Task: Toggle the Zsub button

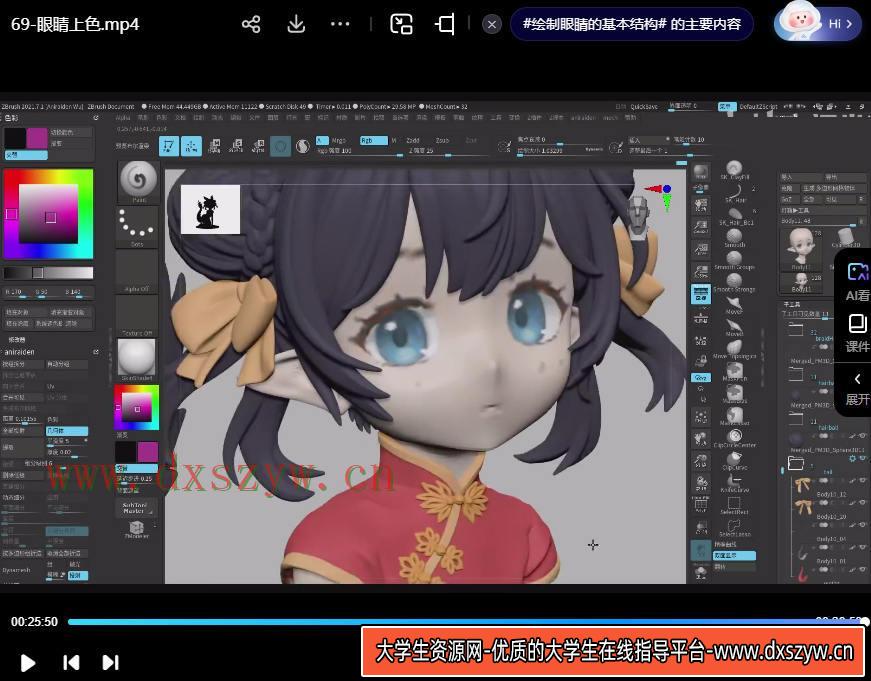Action: (442, 141)
